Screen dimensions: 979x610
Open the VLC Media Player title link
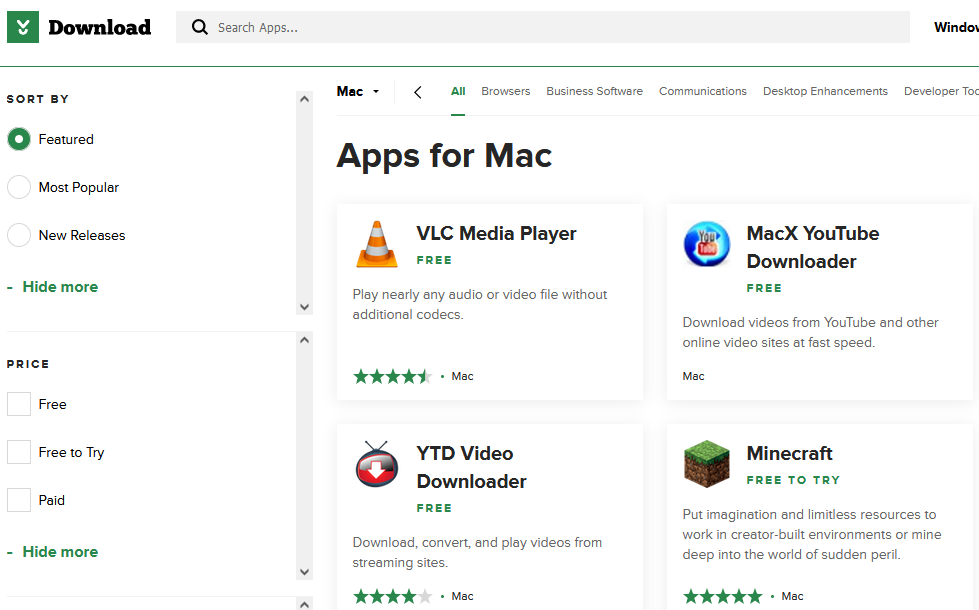[496, 234]
